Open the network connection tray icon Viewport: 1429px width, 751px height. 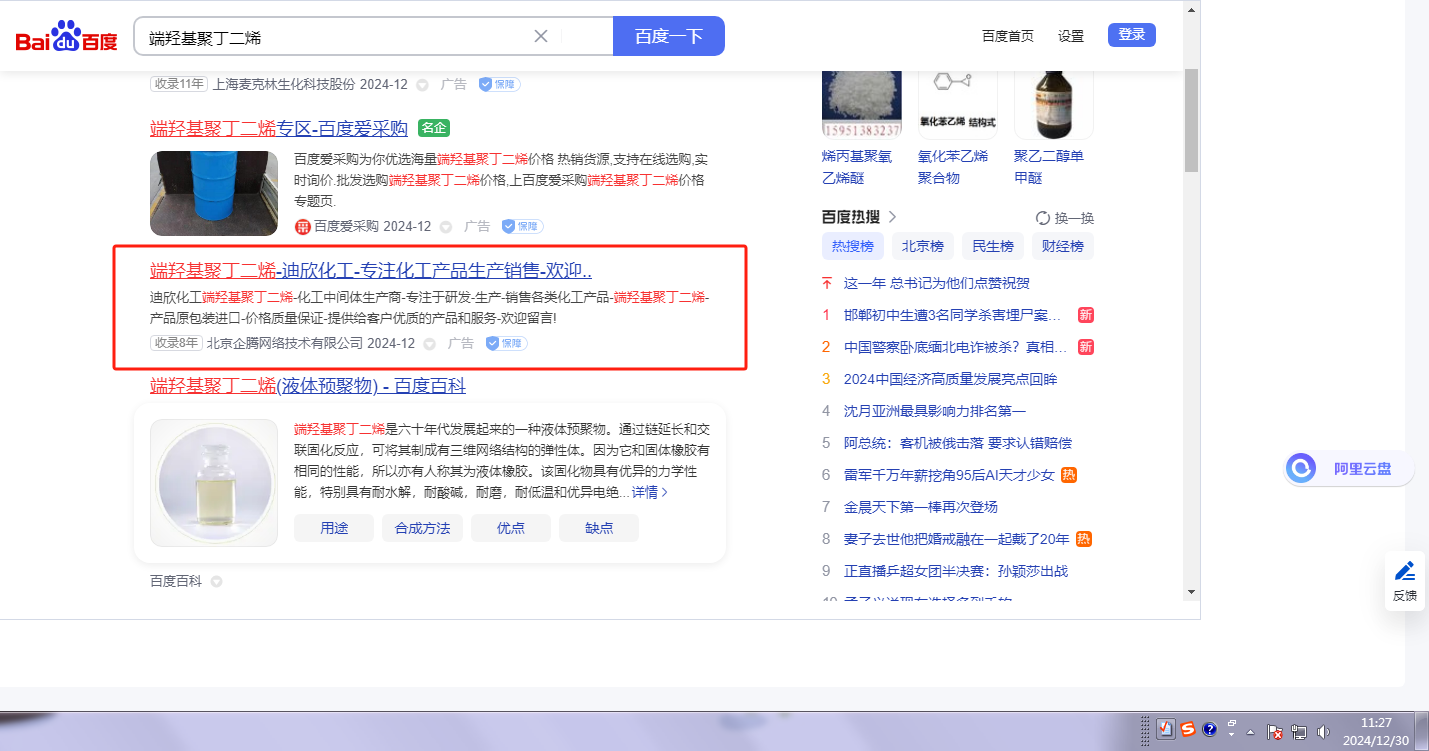pos(1299,731)
